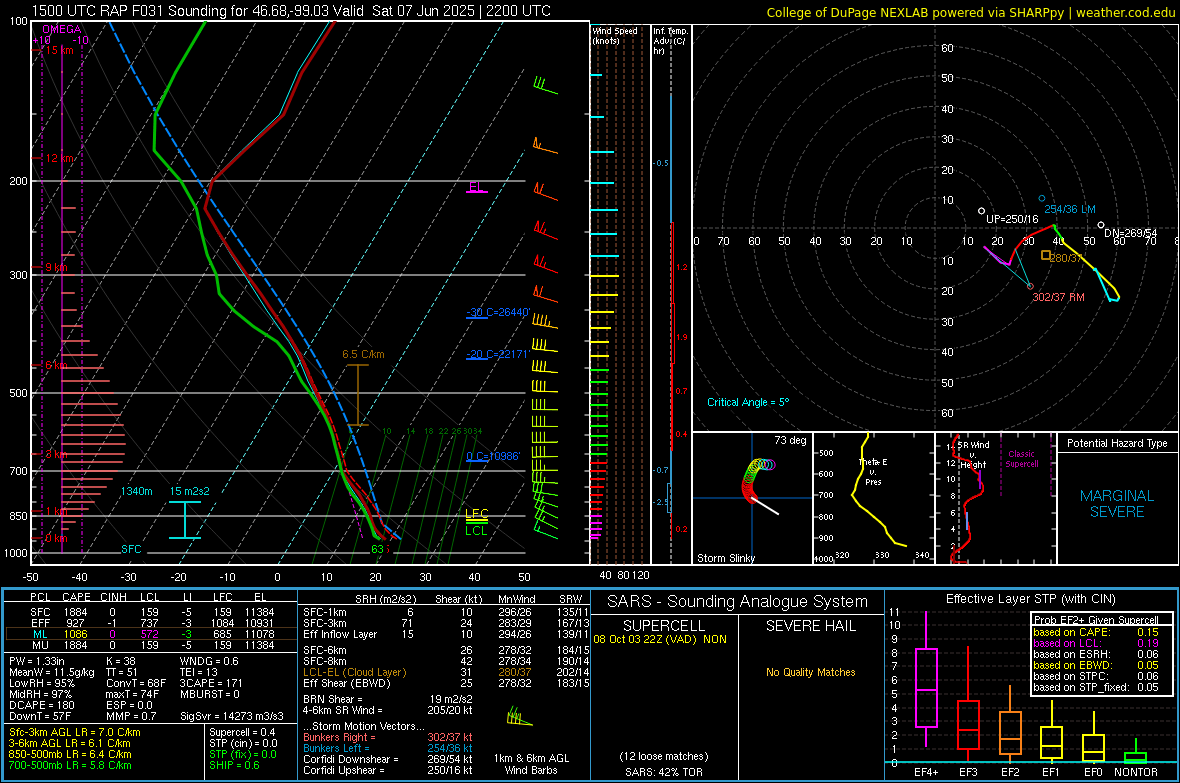Click the 302/37 RM hodograph label

(x=1059, y=297)
